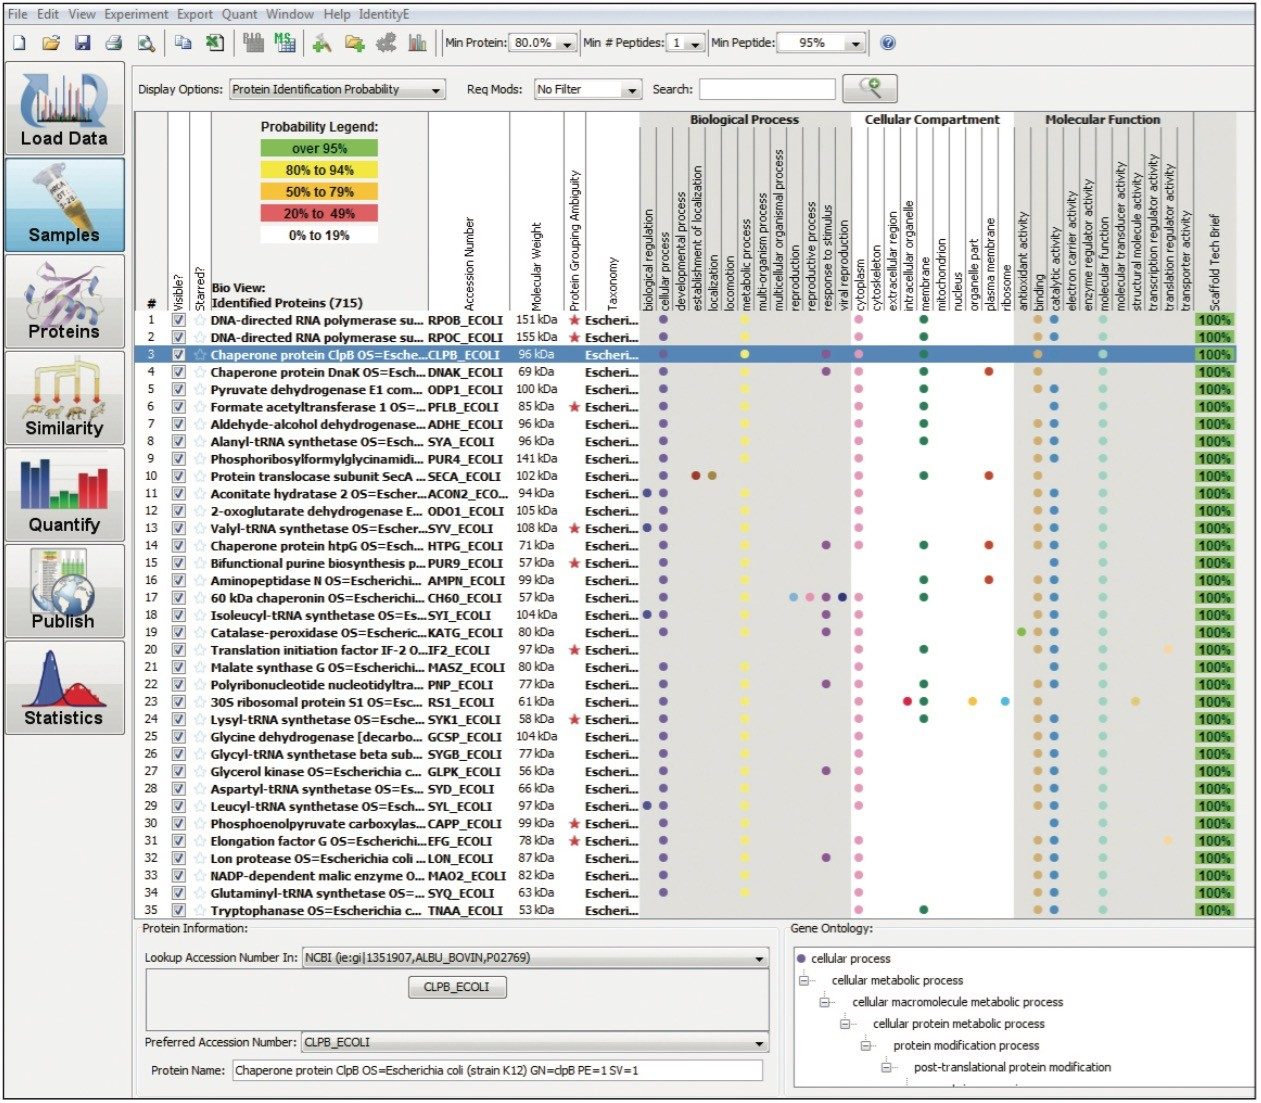The width and height of the screenshot is (1261, 1103).
Task: Open the IdentityE menu
Action: click(384, 14)
